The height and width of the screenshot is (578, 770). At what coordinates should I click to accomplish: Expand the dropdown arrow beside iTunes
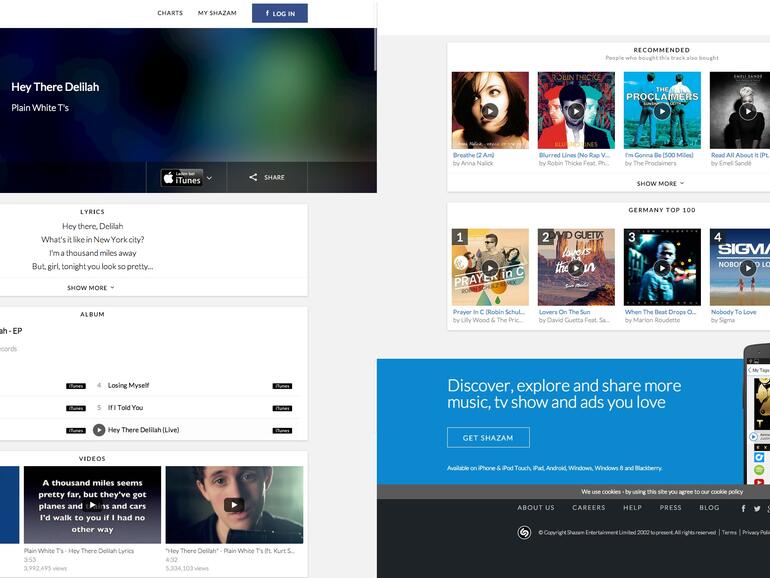pyautogui.click(x=210, y=178)
